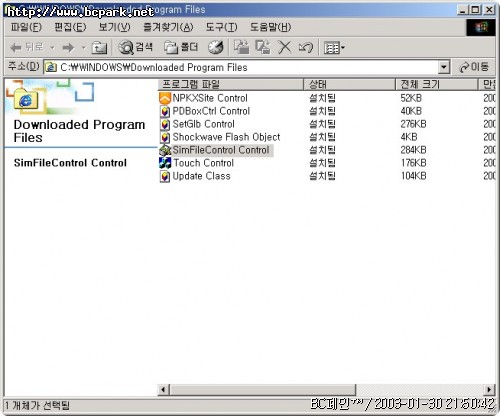The height and width of the screenshot is (416, 500).
Task: Click horizontal scrollbar right arrow
Action: 489,389
